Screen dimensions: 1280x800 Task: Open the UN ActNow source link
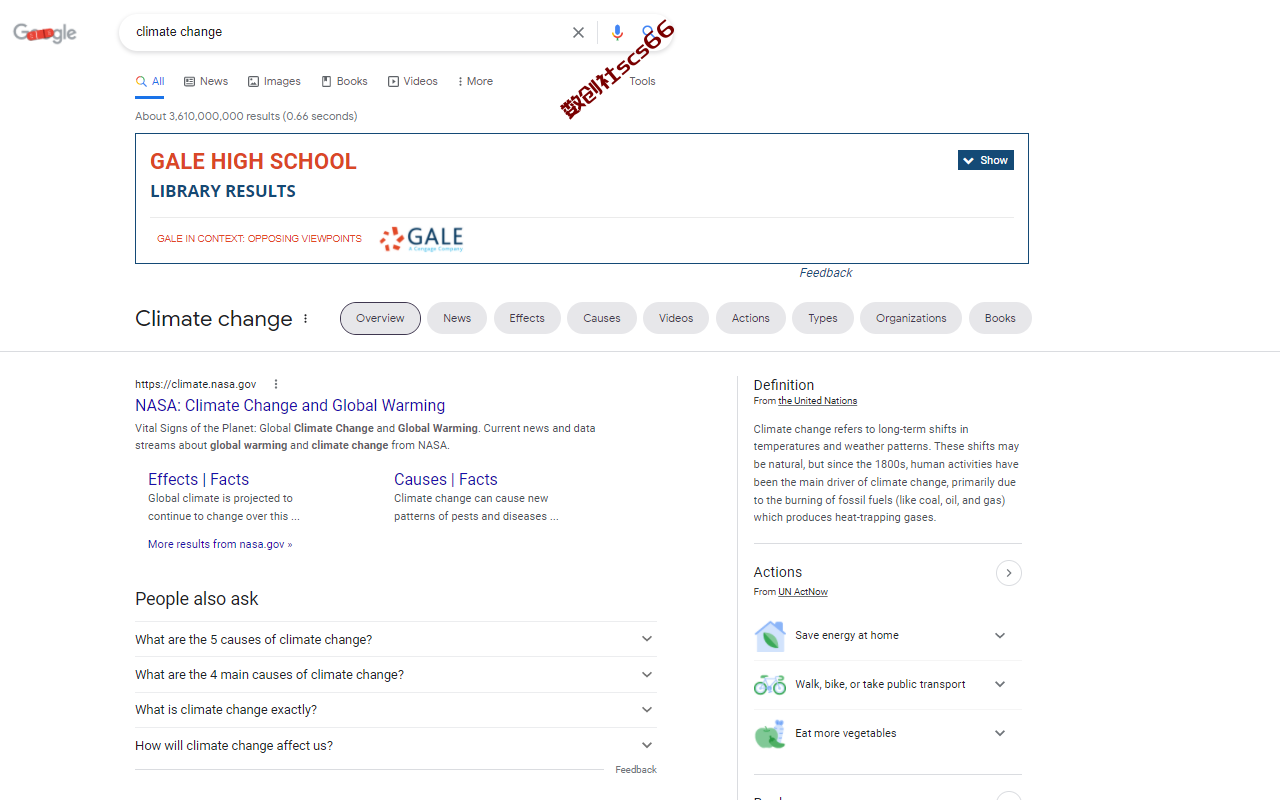(x=803, y=592)
